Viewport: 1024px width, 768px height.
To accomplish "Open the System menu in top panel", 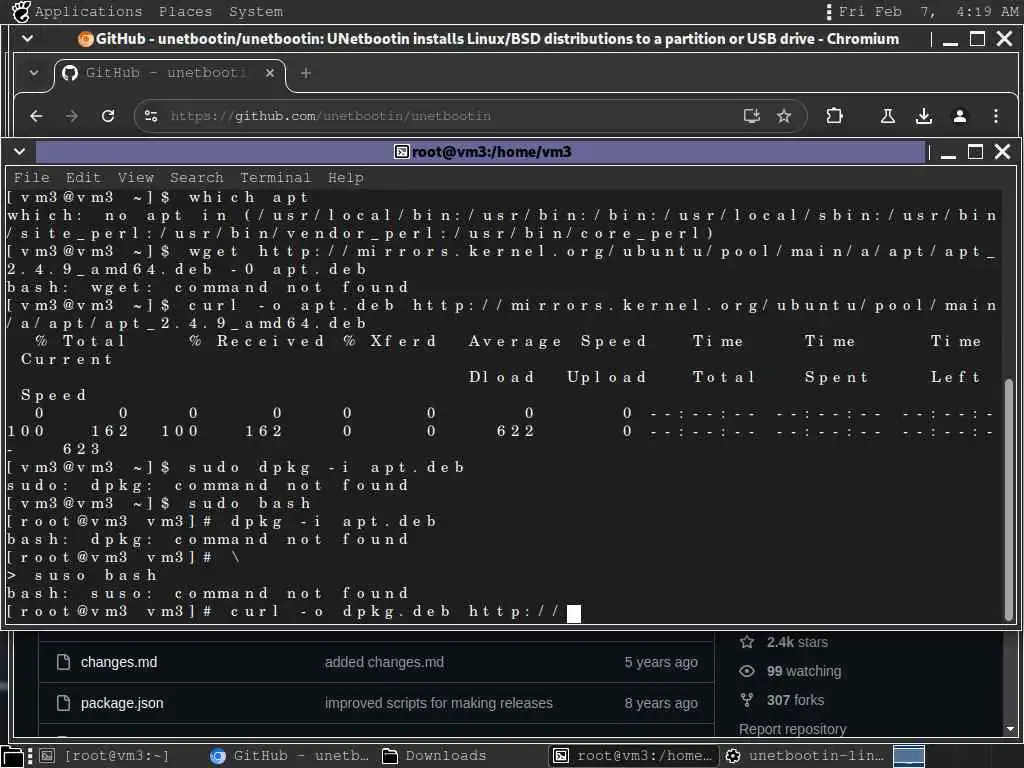I will click(256, 12).
